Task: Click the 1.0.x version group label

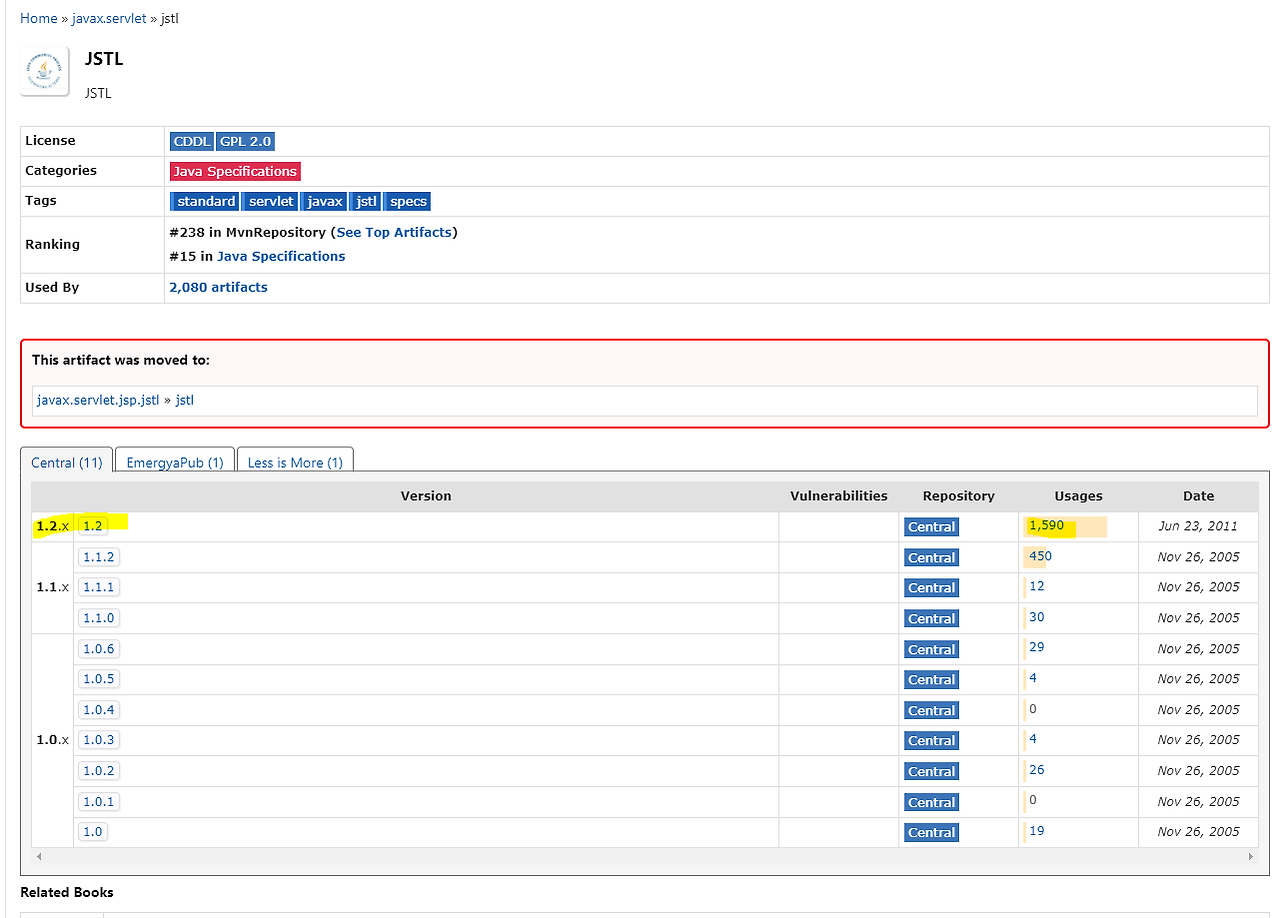Action: pyautogui.click(x=52, y=740)
